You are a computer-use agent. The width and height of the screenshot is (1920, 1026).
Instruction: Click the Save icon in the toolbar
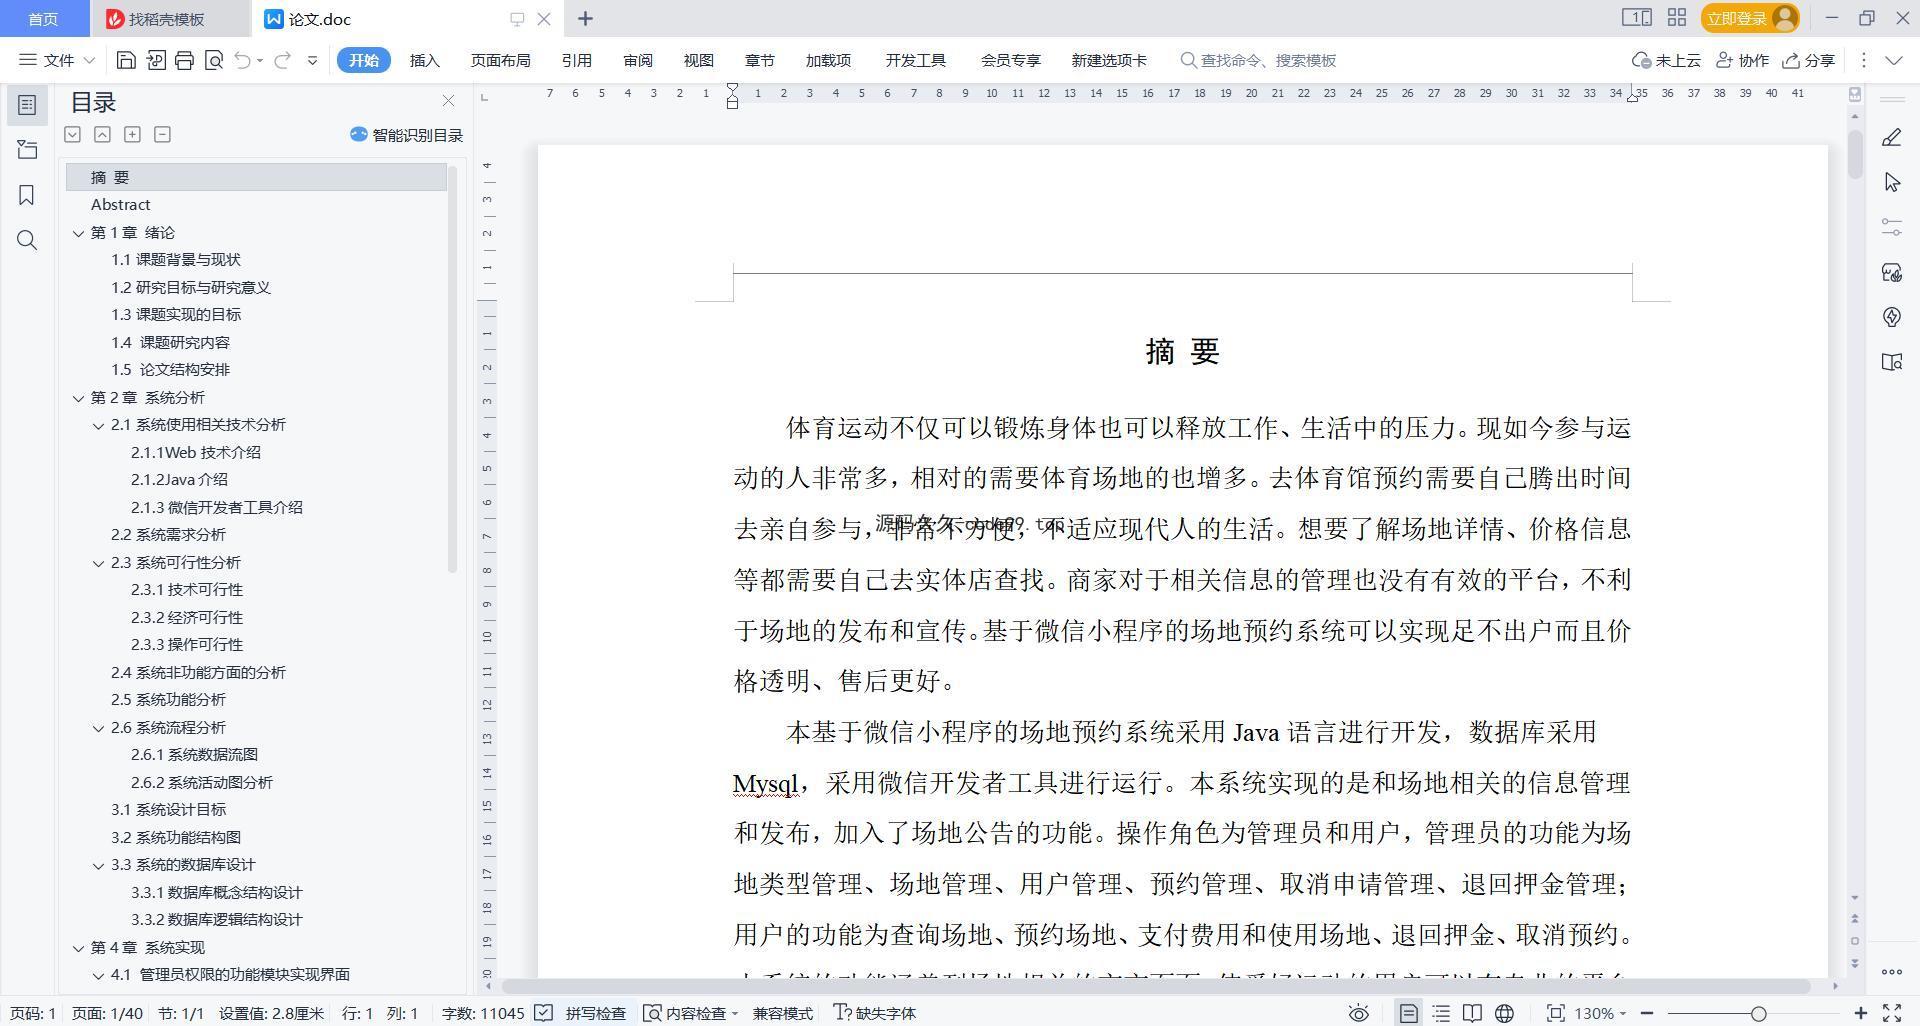126,60
